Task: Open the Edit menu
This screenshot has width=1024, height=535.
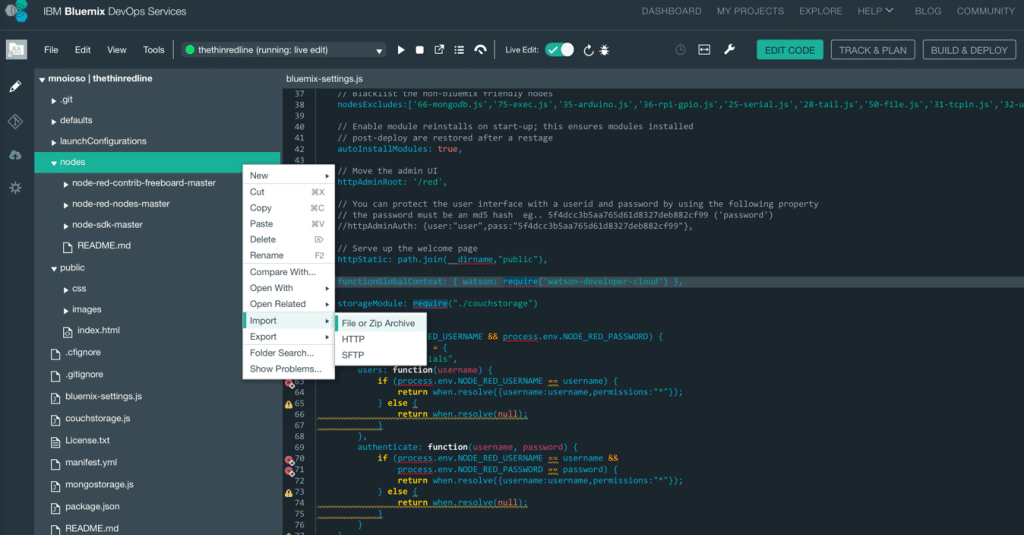Action: tap(82, 50)
